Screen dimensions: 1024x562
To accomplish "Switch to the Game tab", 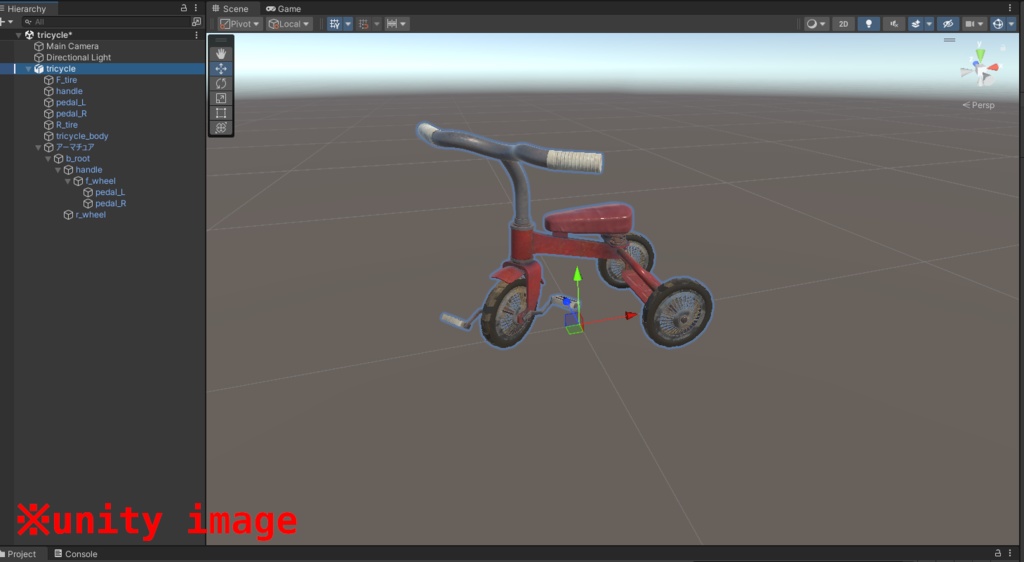I will pos(283,8).
